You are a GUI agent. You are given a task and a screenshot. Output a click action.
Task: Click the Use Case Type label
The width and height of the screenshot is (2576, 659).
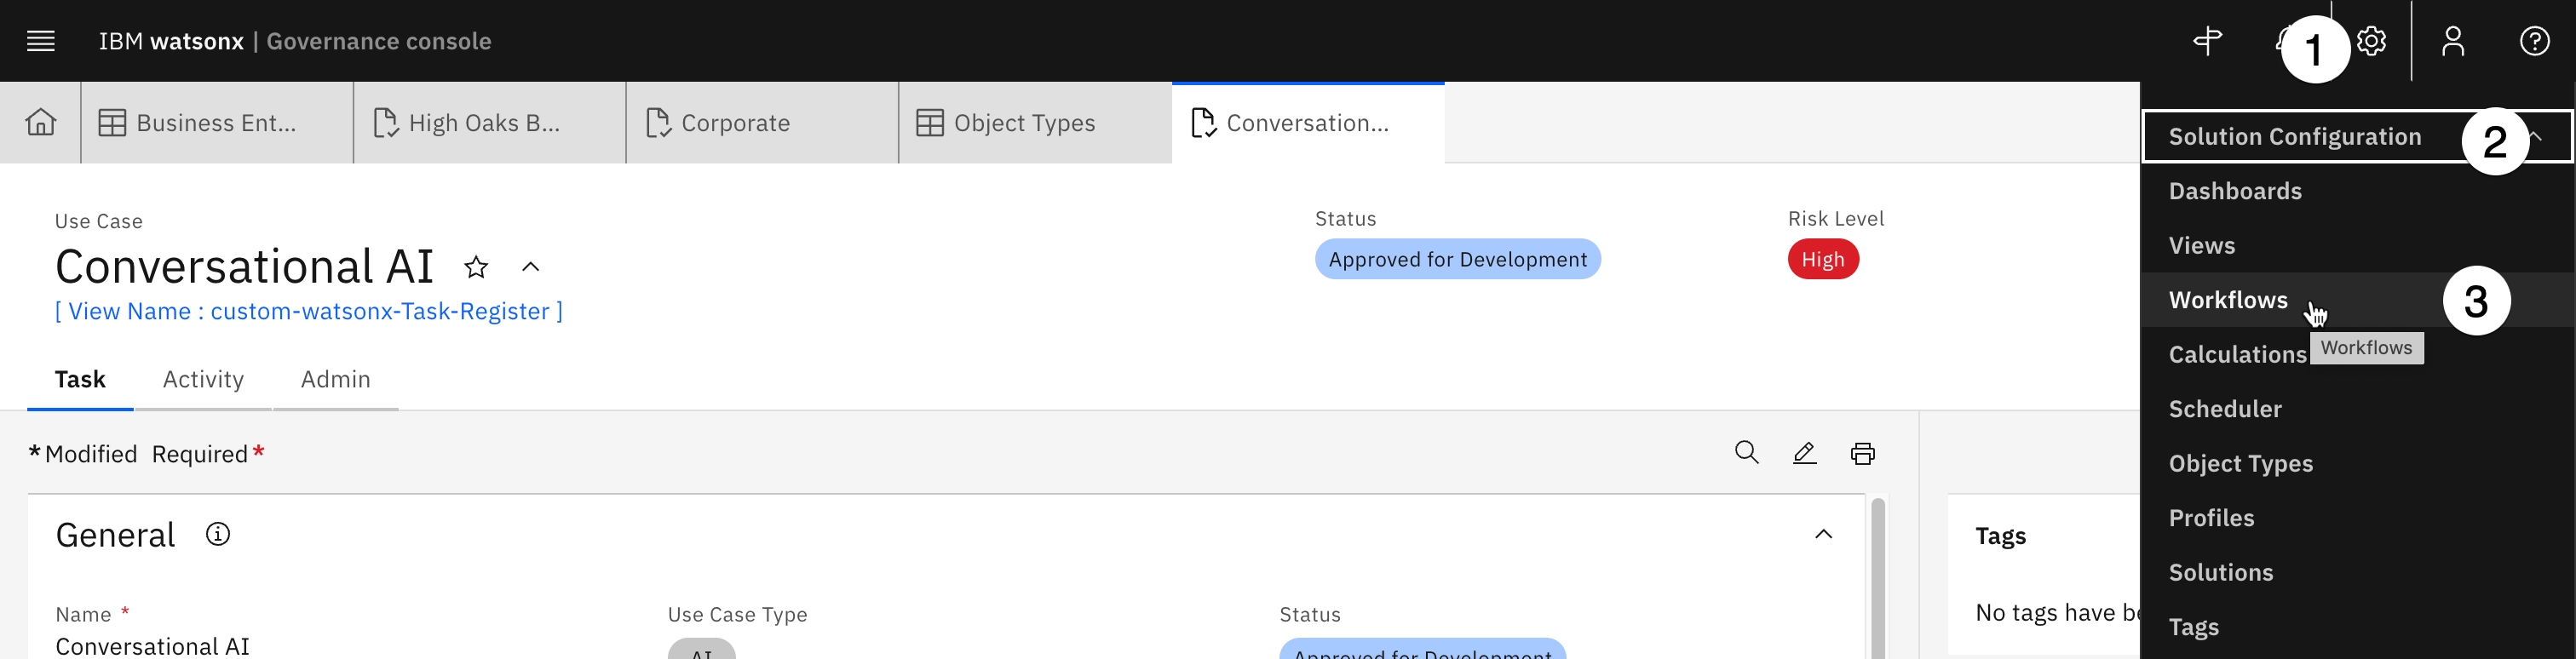(737, 614)
